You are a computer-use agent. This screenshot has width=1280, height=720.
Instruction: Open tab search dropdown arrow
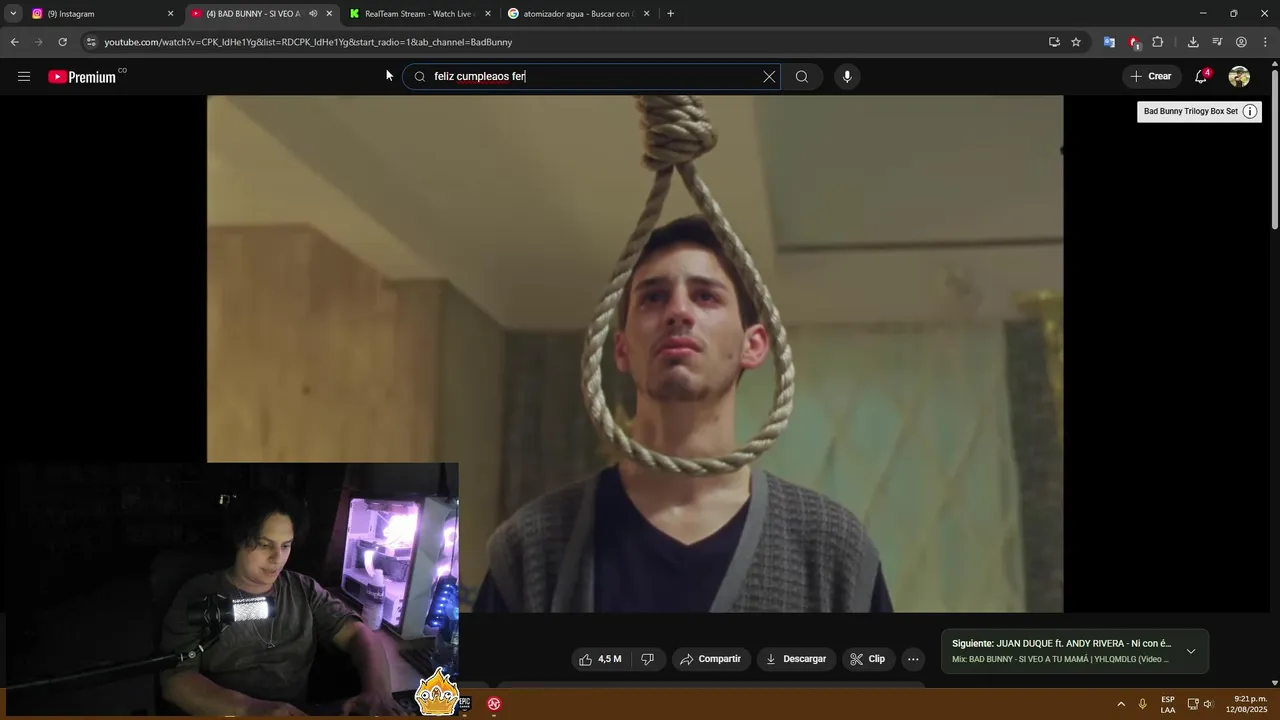(x=13, y=14)
